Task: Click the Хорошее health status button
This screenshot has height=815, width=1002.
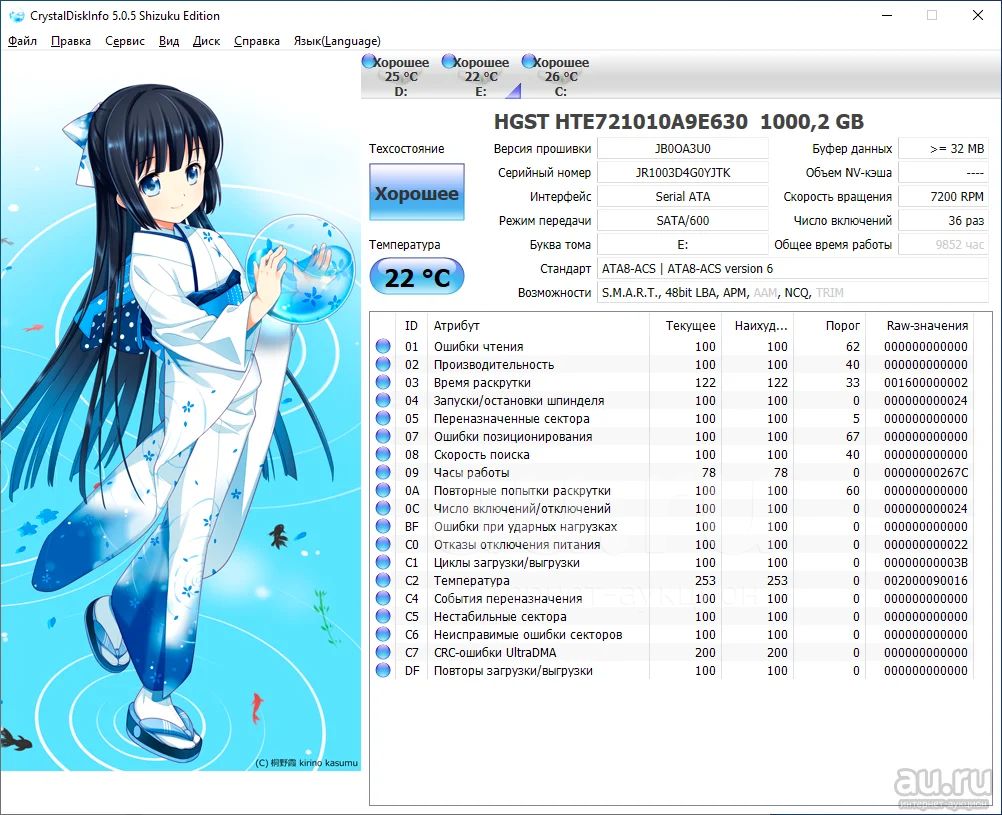Action: pyautogui.click(x=417, y=192)
